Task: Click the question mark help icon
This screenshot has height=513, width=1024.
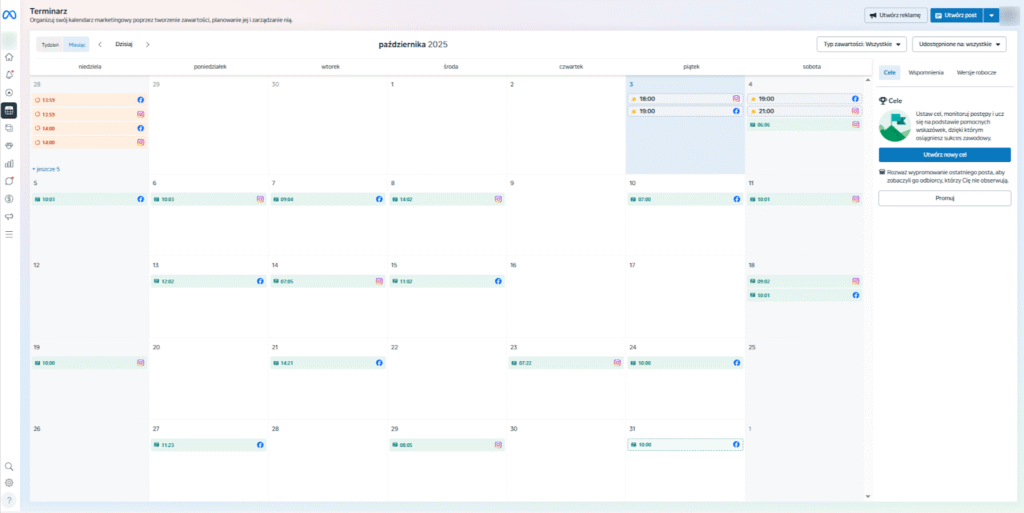Action: (x=9, y=499)
